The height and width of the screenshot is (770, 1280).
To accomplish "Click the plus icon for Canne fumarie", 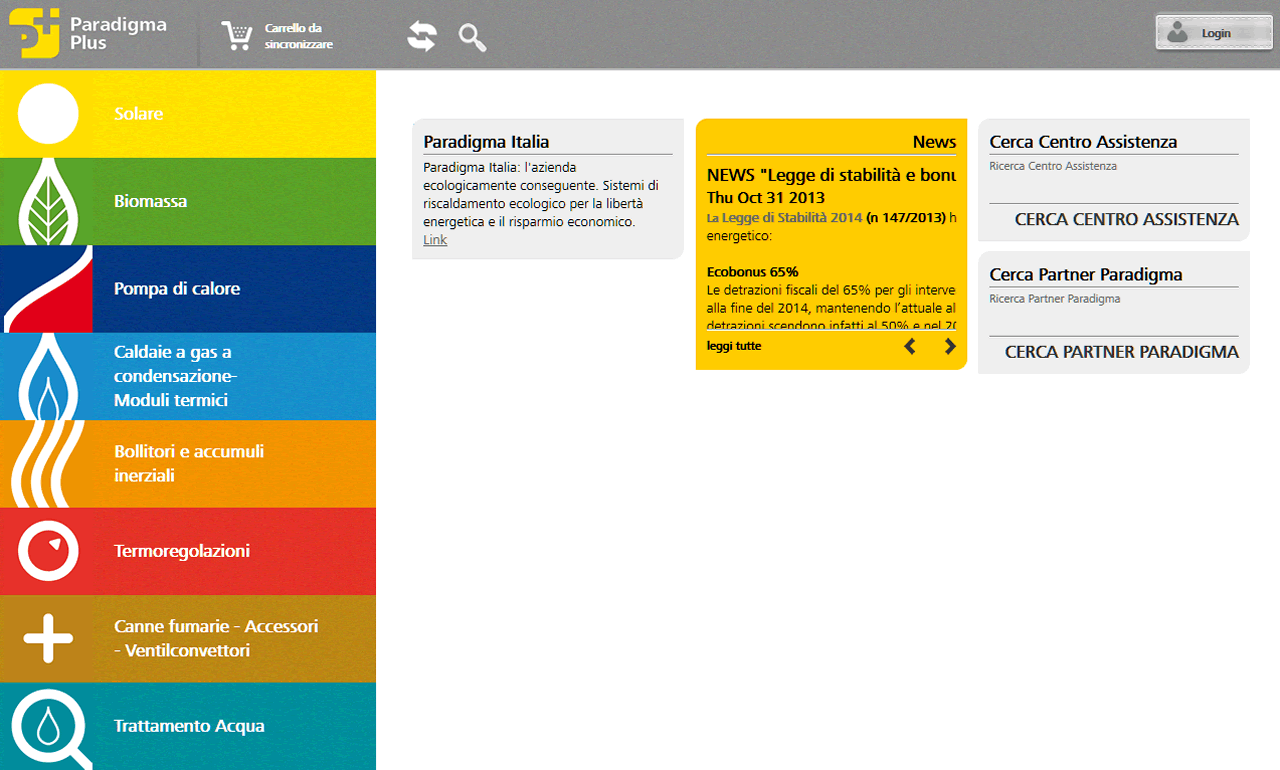I will [x=48, y=639].
